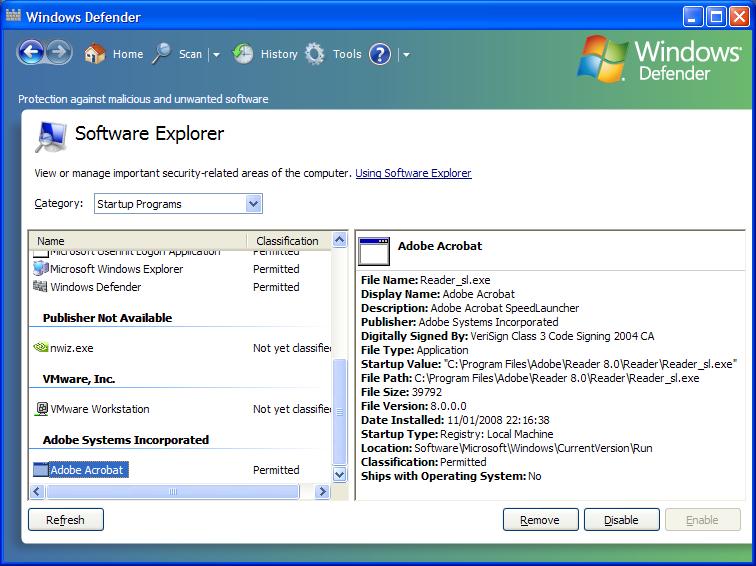Click the Startup Value detail line

[549, 364]
